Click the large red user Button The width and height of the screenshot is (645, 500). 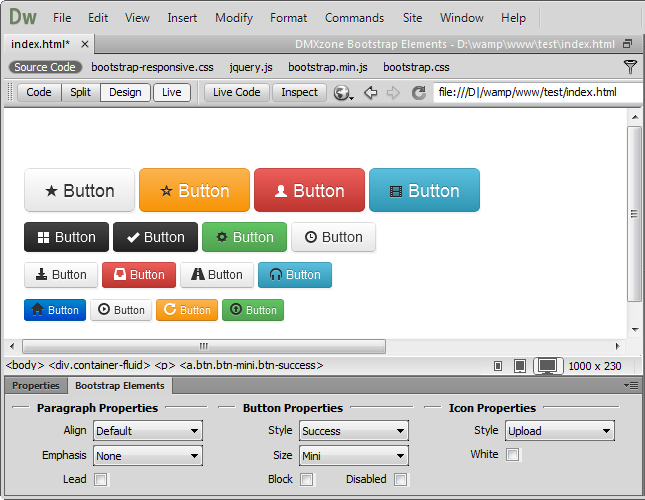pos(309,190)
